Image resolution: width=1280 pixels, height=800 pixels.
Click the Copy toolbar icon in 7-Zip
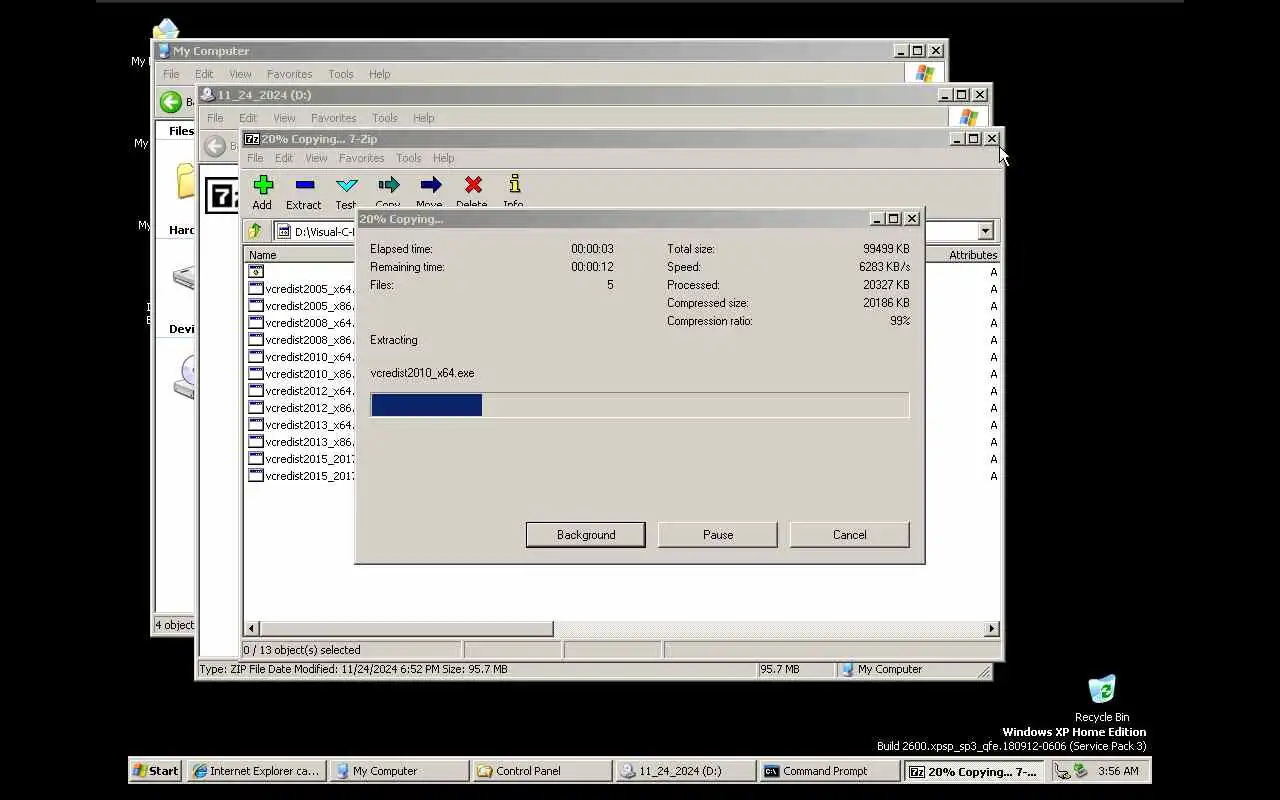pos(388,185)
